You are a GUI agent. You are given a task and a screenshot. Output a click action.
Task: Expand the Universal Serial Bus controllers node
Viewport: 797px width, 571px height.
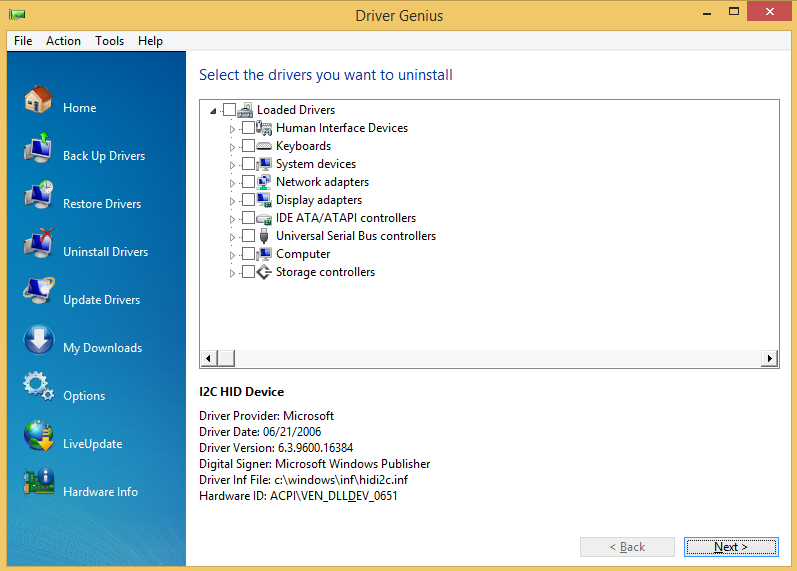pos(232,237)
